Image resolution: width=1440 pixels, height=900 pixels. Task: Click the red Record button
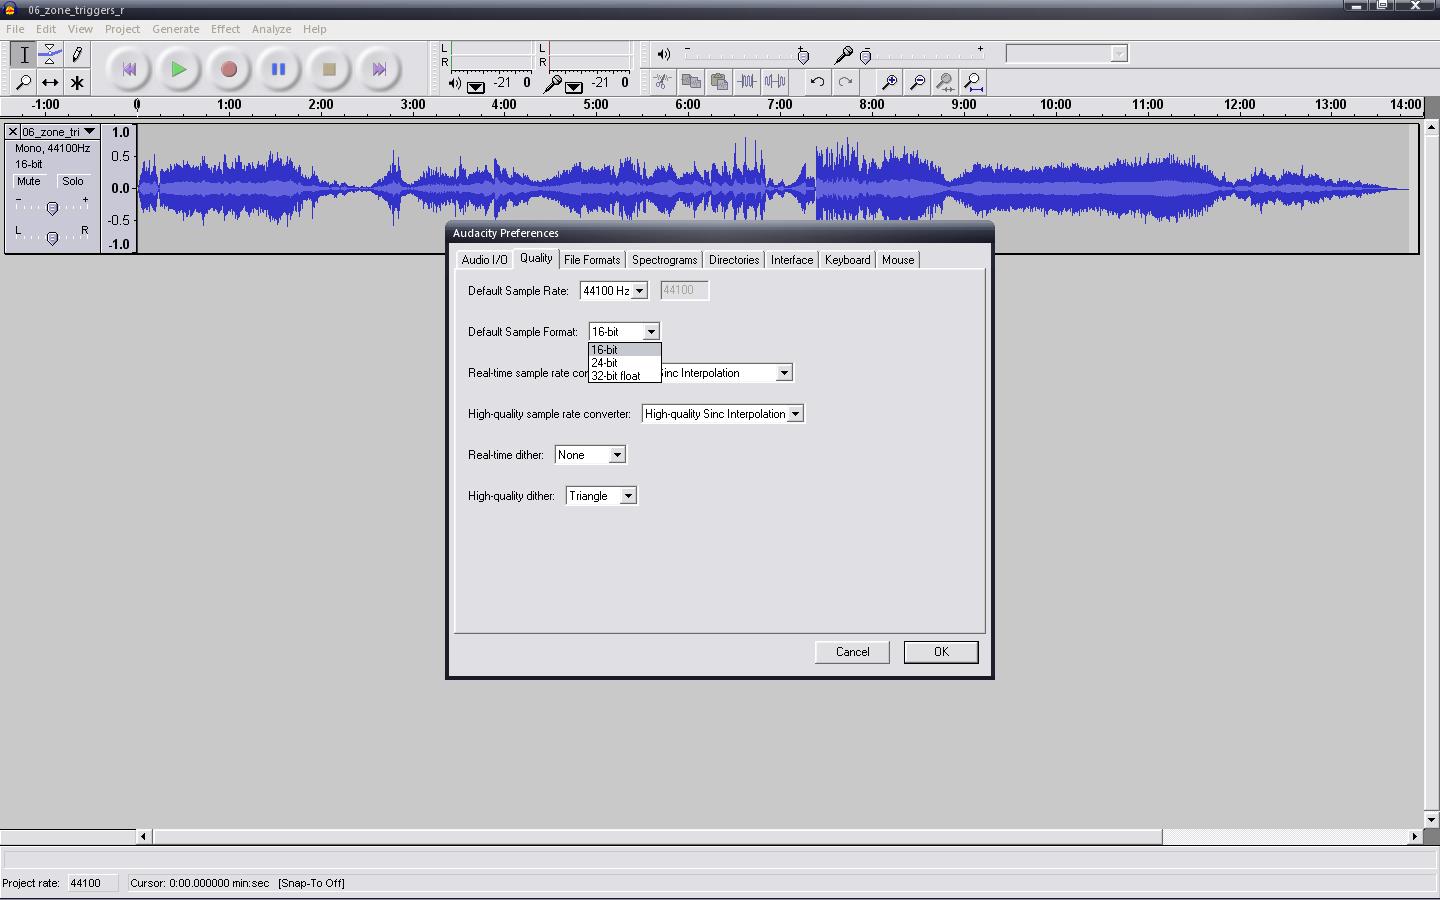(229, 69)
